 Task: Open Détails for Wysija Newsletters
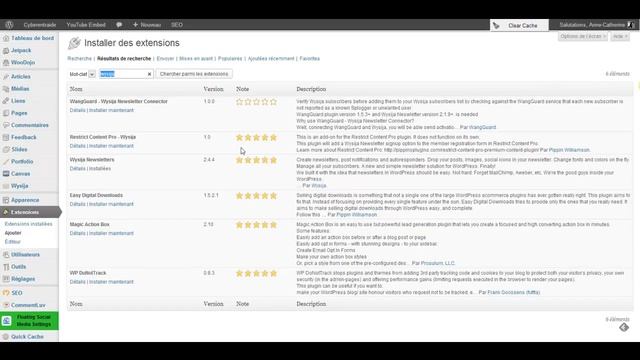[x=78, y=169]
